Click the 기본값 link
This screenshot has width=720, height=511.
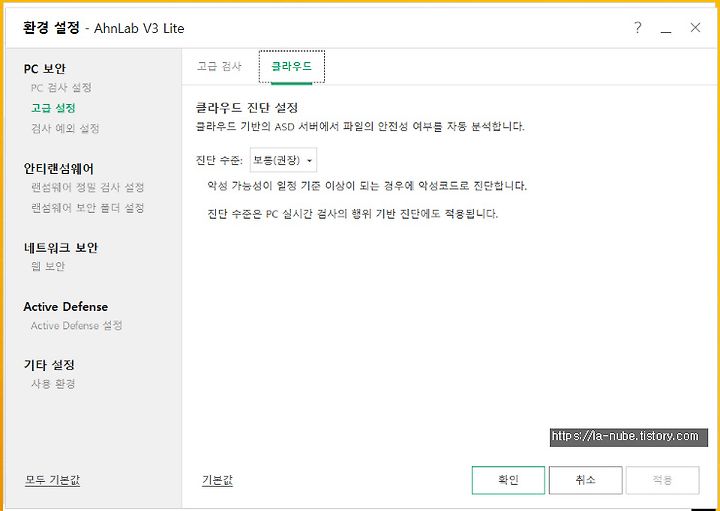click(217, 480)
